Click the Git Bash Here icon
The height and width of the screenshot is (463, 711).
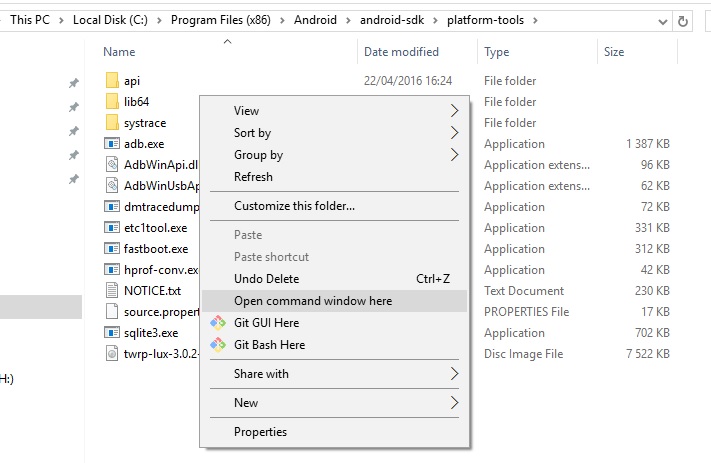point(218,345)
